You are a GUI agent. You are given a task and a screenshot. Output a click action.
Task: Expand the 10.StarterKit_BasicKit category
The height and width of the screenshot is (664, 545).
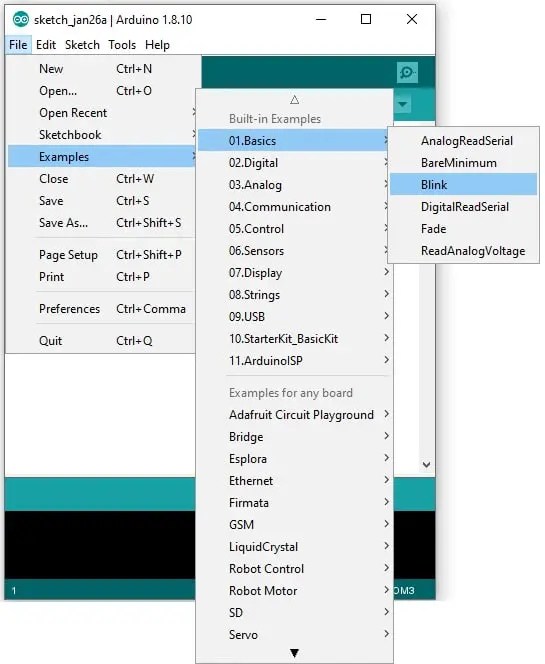tap(294, 339)
